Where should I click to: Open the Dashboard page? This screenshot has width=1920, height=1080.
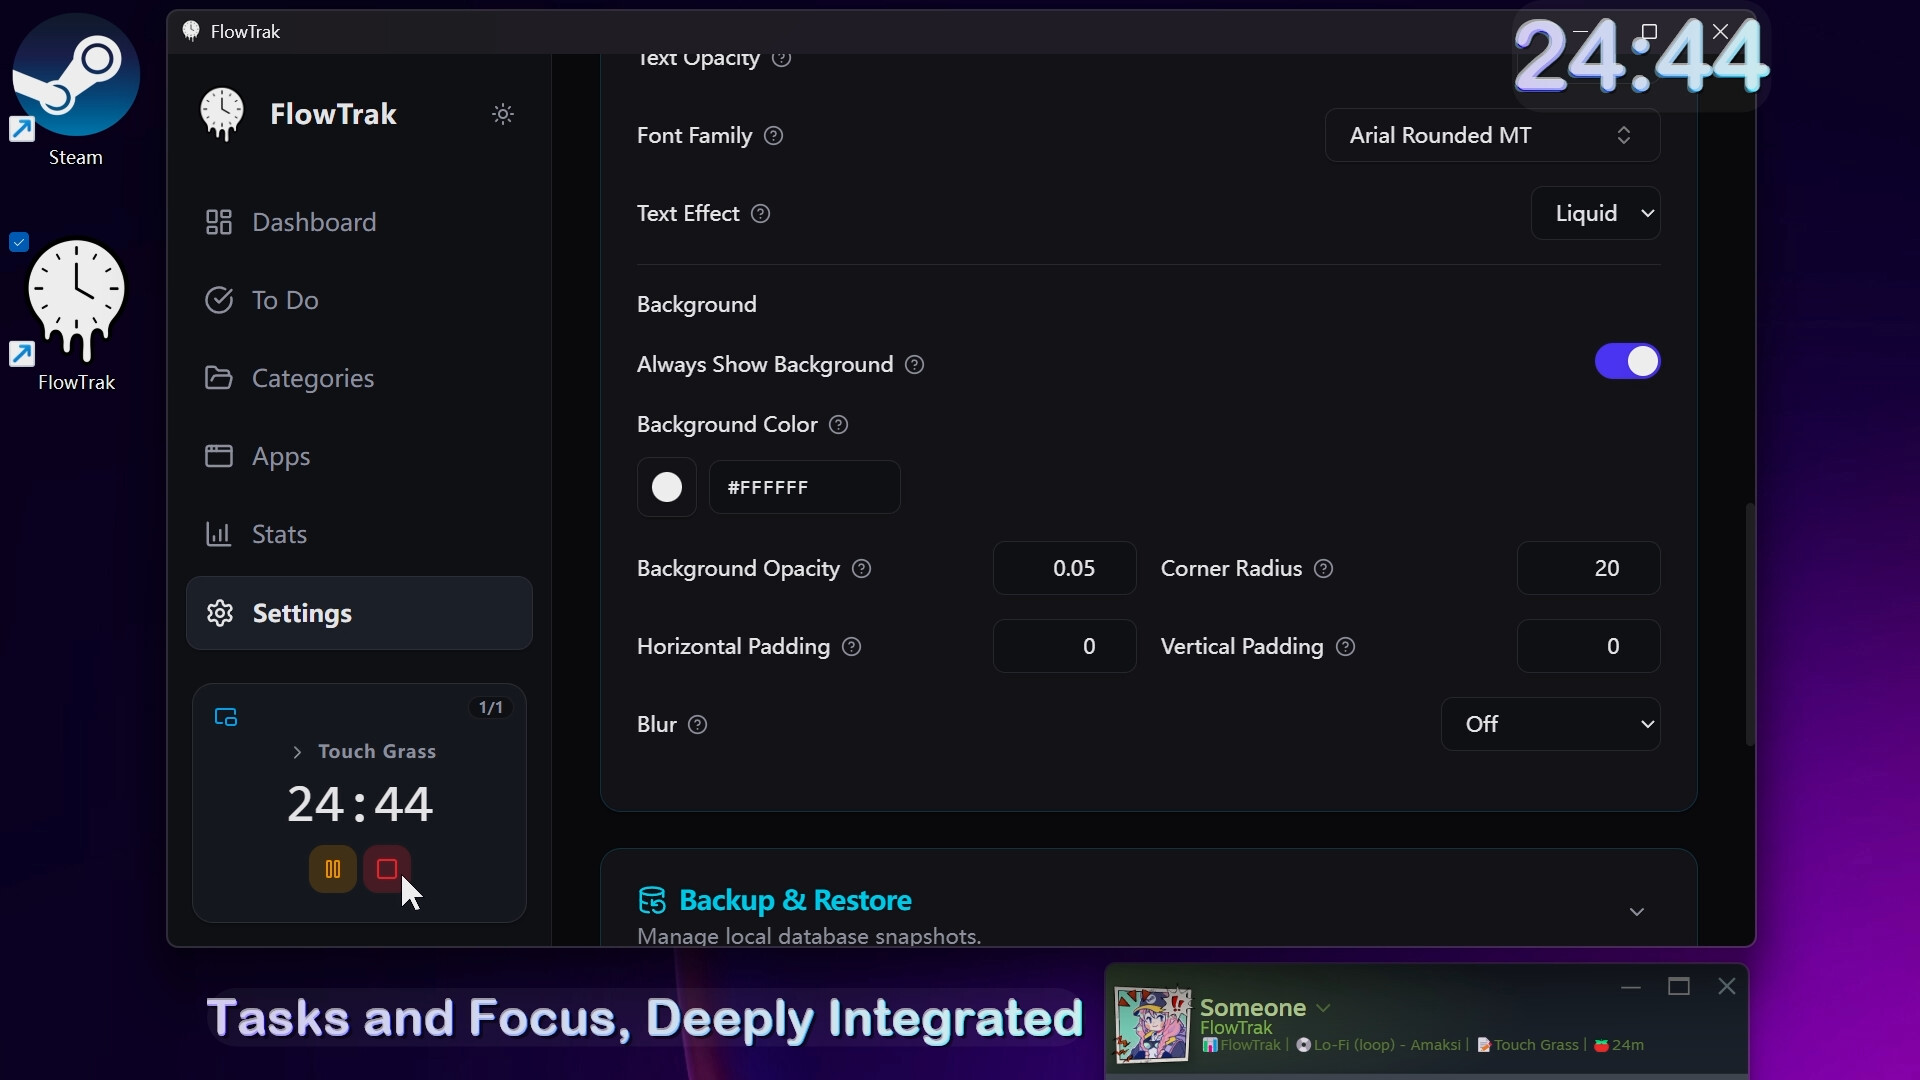tap(359, 222)
